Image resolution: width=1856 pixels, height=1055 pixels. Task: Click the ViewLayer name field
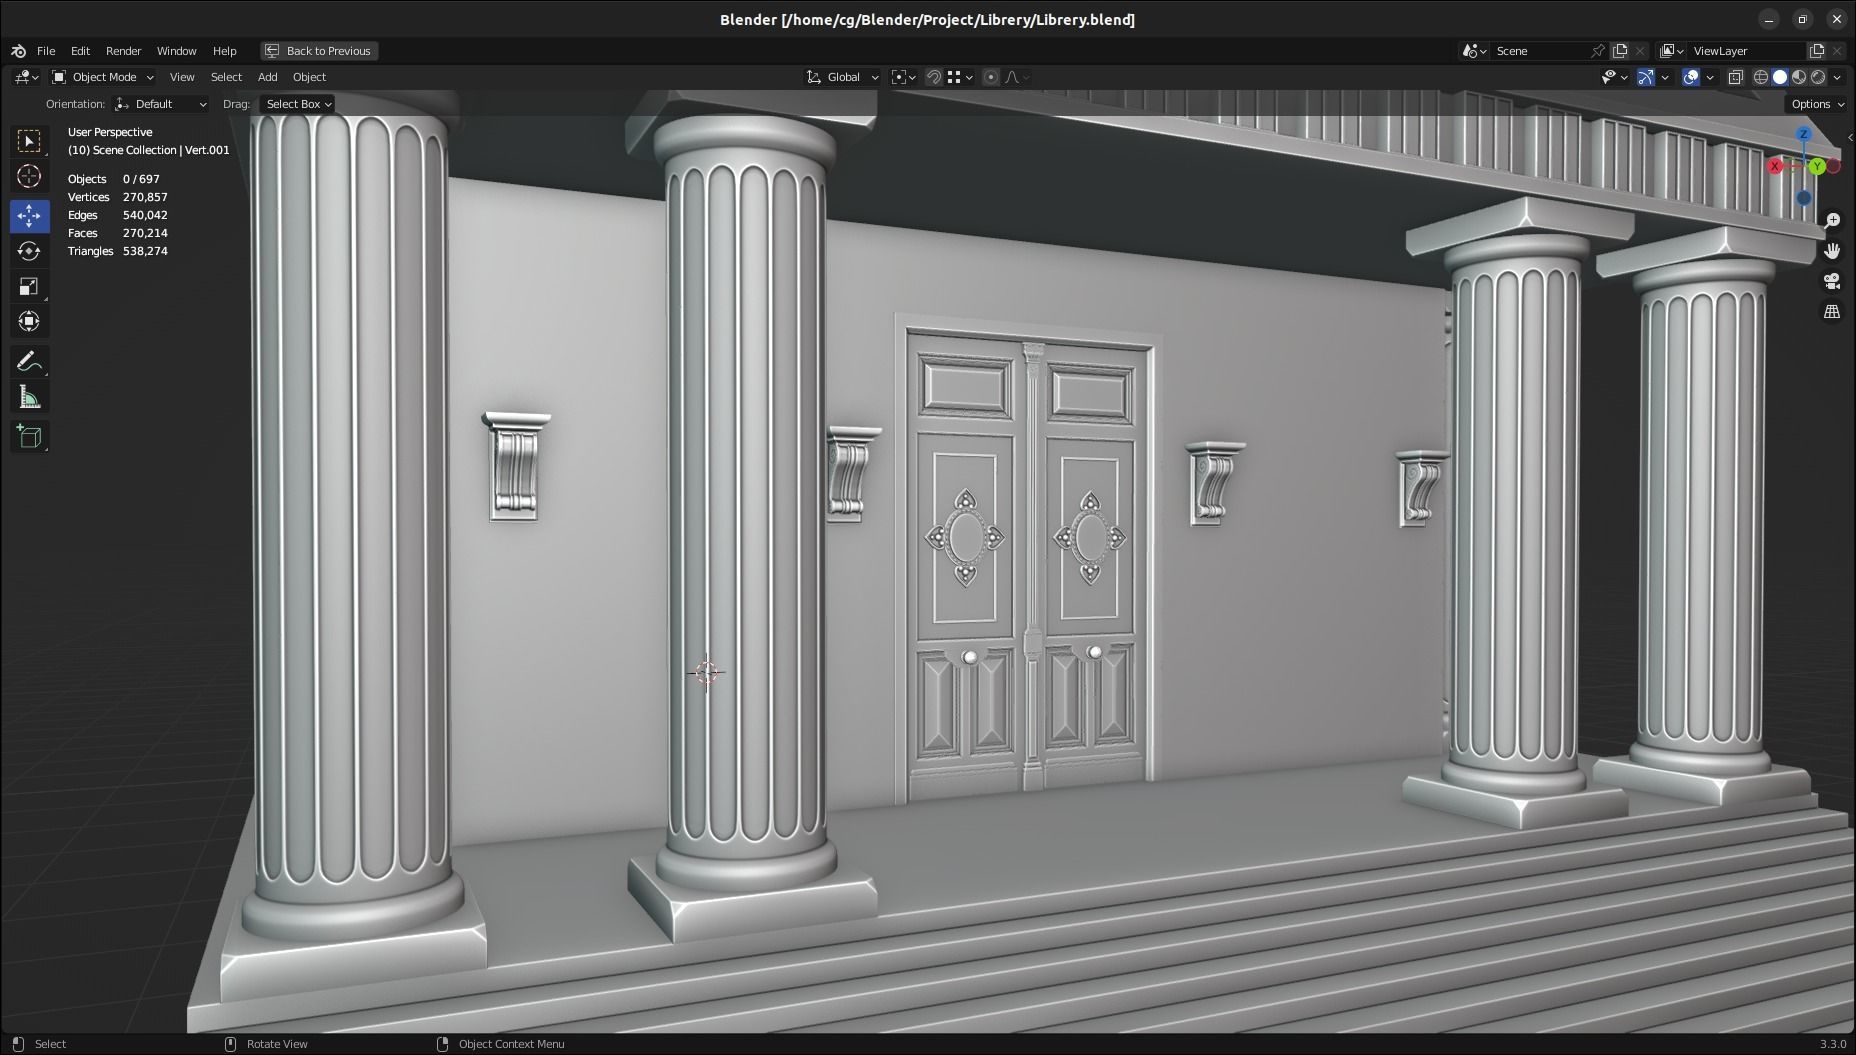coord(1746,51)
